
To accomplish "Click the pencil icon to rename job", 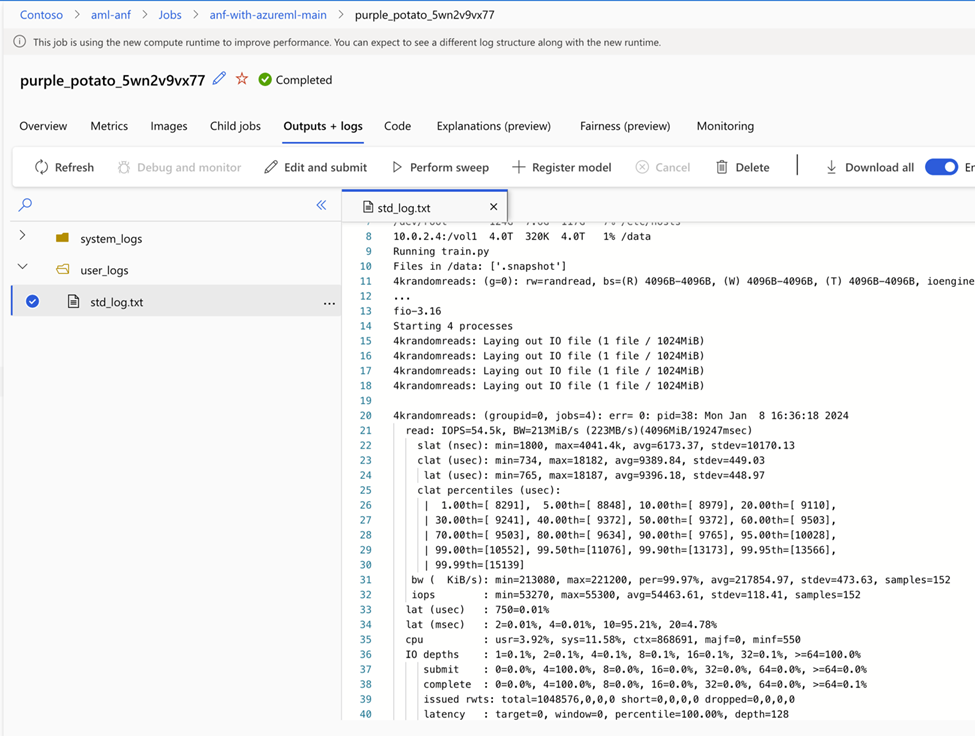I will [219, 79].
